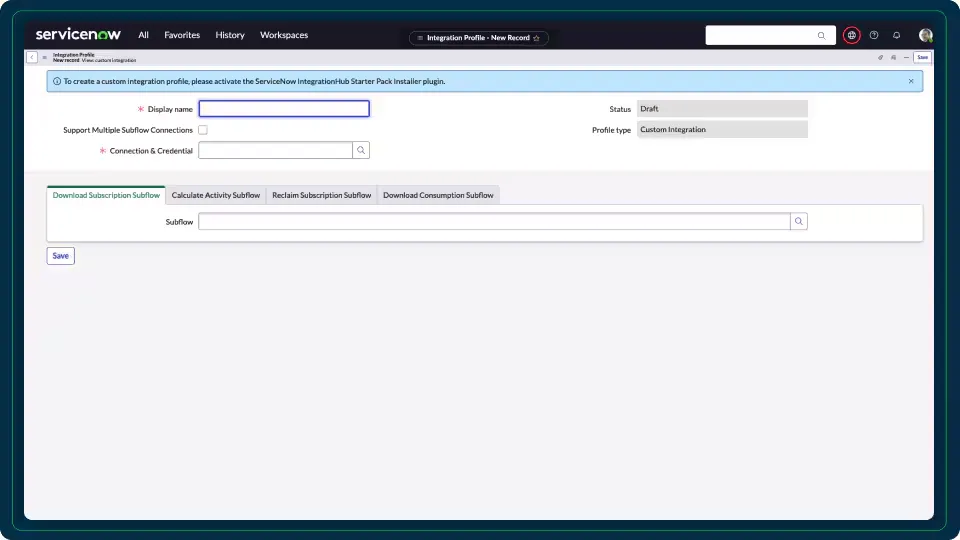Click the 'Support Multiple Subflow Connections' label
This screenshot has width=960, height=540.
click(x=128, y=130)
